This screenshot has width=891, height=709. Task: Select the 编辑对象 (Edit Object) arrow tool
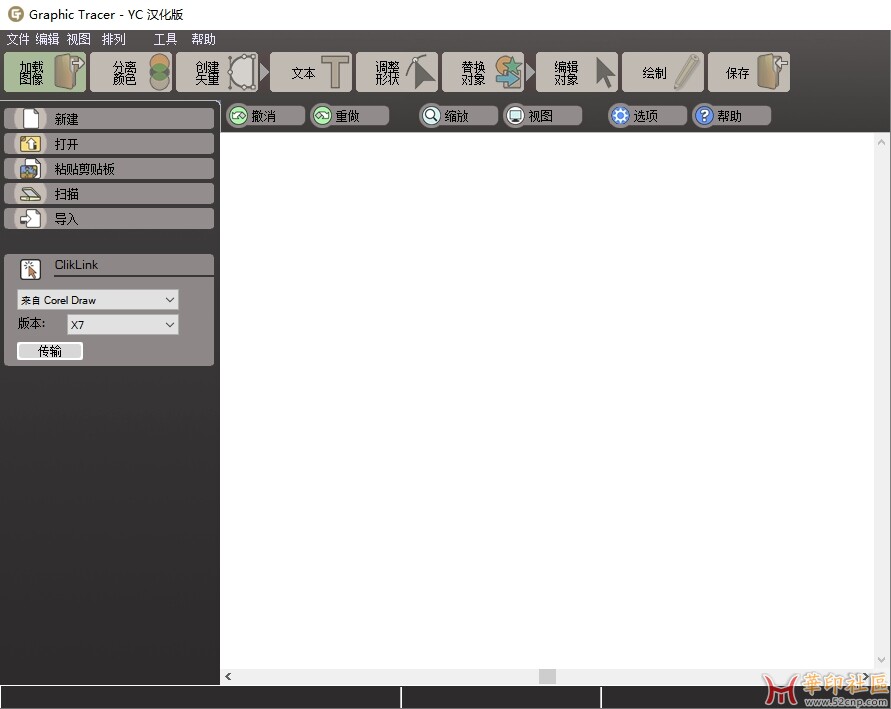577,72
